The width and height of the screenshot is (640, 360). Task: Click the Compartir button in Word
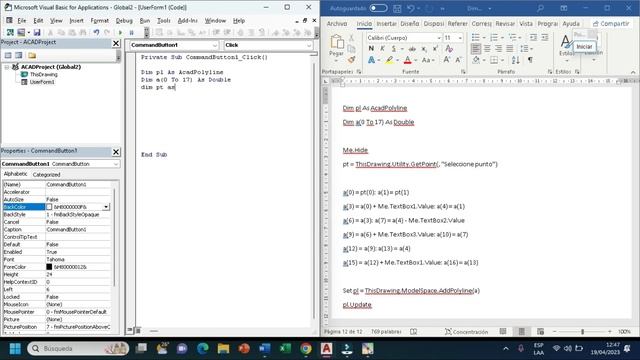611,24
